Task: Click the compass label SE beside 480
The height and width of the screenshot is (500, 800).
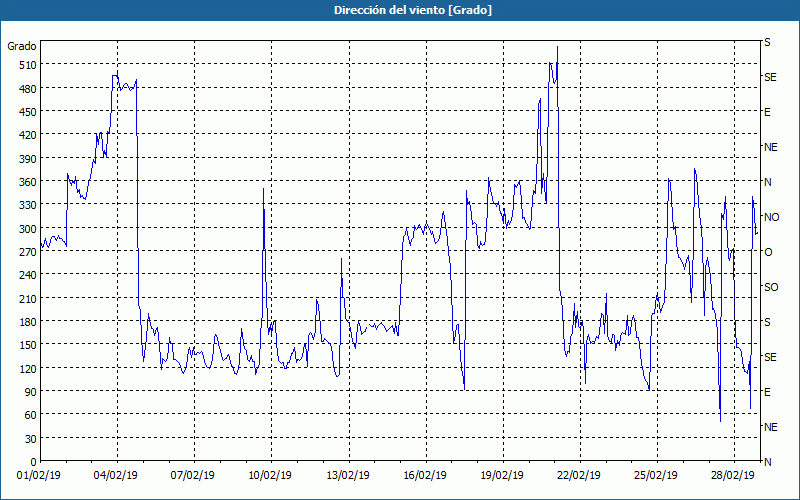Action: point(770,77)
